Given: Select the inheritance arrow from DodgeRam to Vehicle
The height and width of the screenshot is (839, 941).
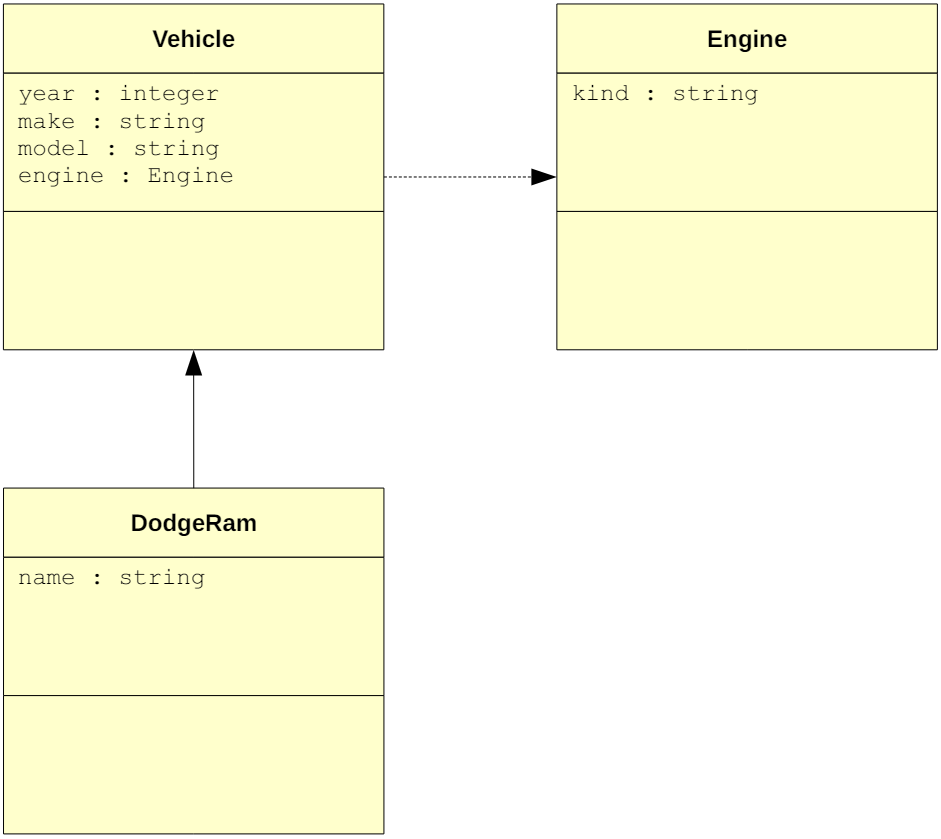Looking at the screenshot, I should (193, 419).
